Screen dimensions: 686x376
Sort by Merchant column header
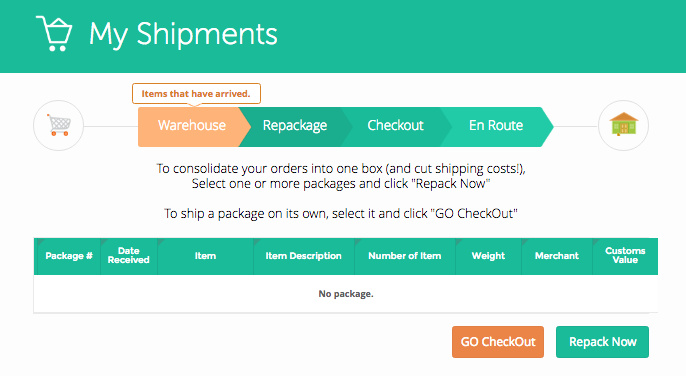557,256
